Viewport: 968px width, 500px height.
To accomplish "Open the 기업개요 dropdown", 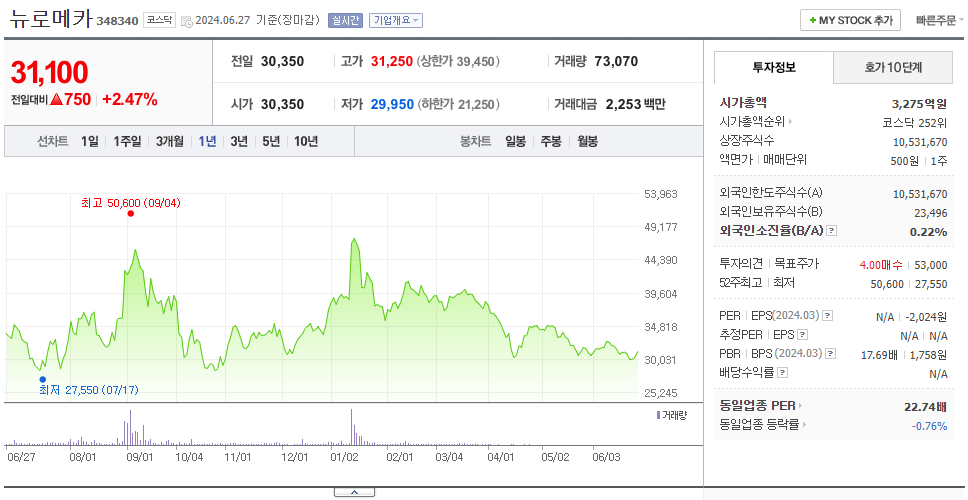I will pos(396,20).
